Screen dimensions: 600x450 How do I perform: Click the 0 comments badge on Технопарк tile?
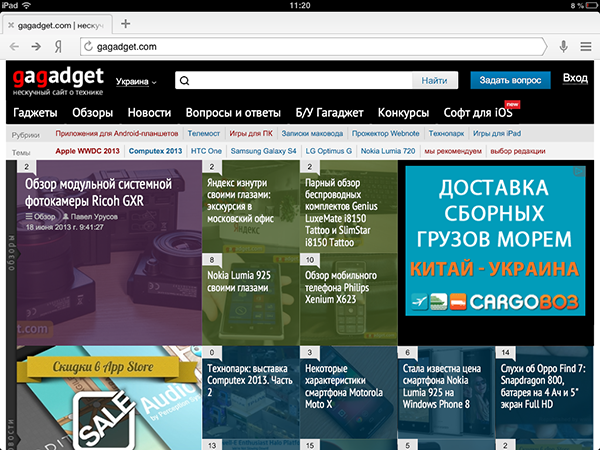coord(212,352)
